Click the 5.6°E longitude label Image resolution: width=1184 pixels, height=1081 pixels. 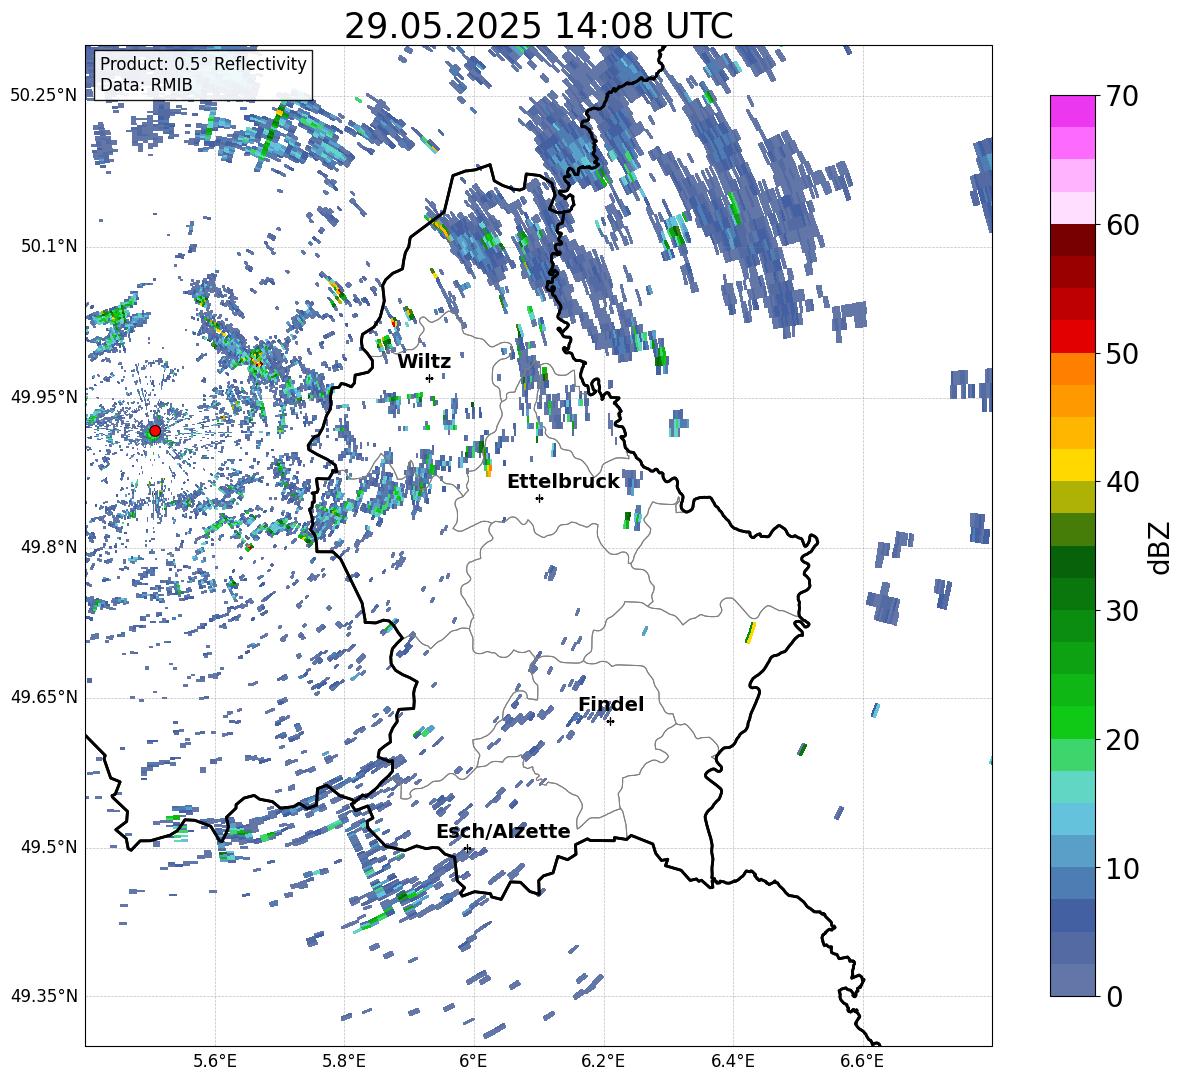[x=215, y=1061]
